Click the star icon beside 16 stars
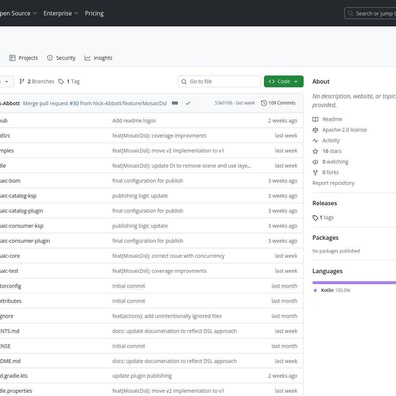Screen dimensions: 396x396 click(315, 151)
